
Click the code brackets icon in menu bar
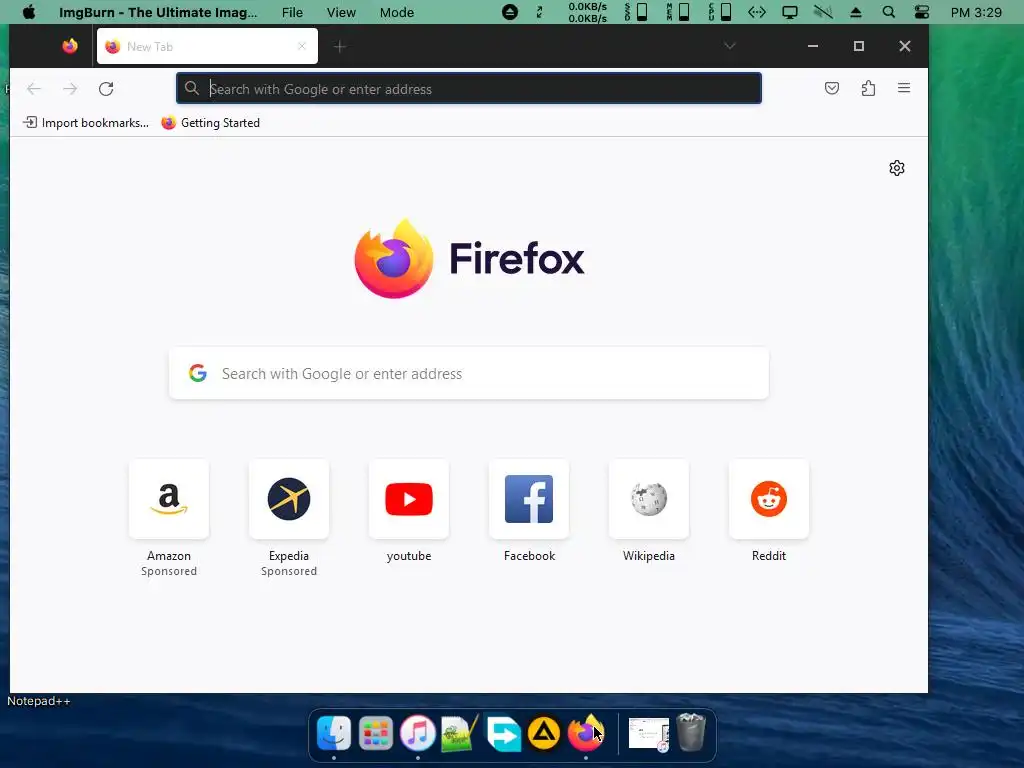756,12
